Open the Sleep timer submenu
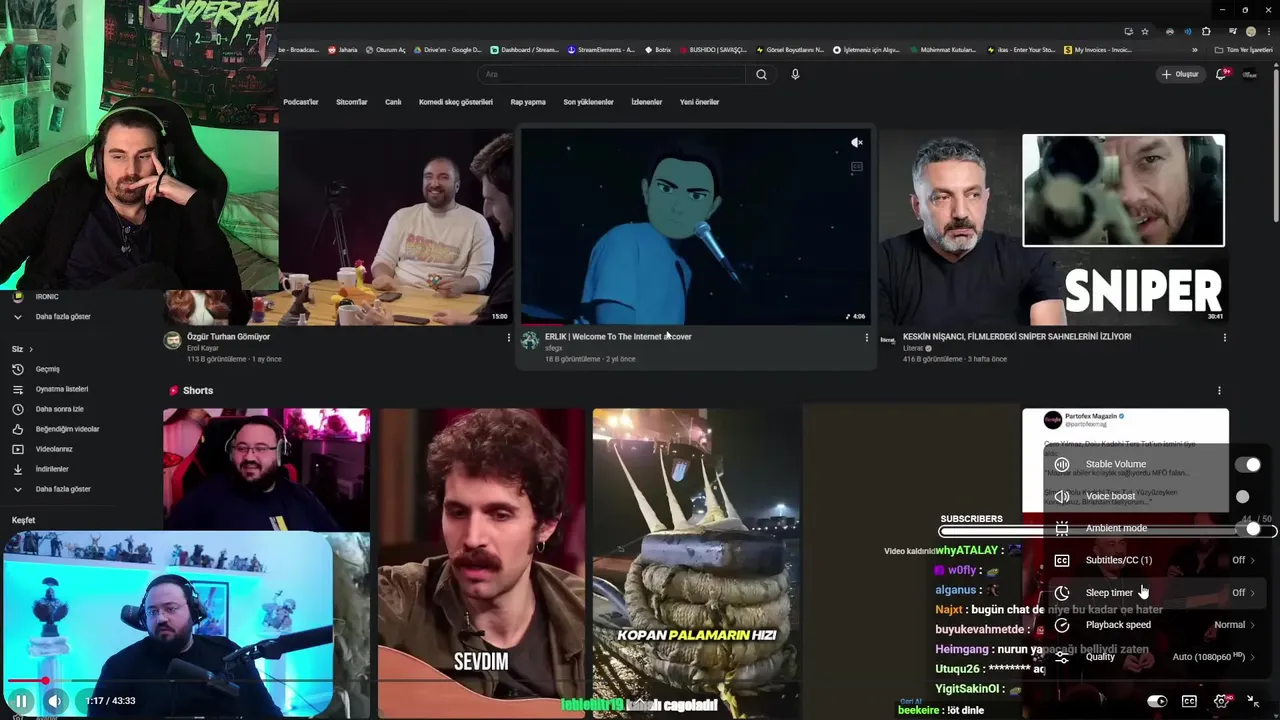The width and height of the screenshot is (1280, 720). click(1156, 592)
